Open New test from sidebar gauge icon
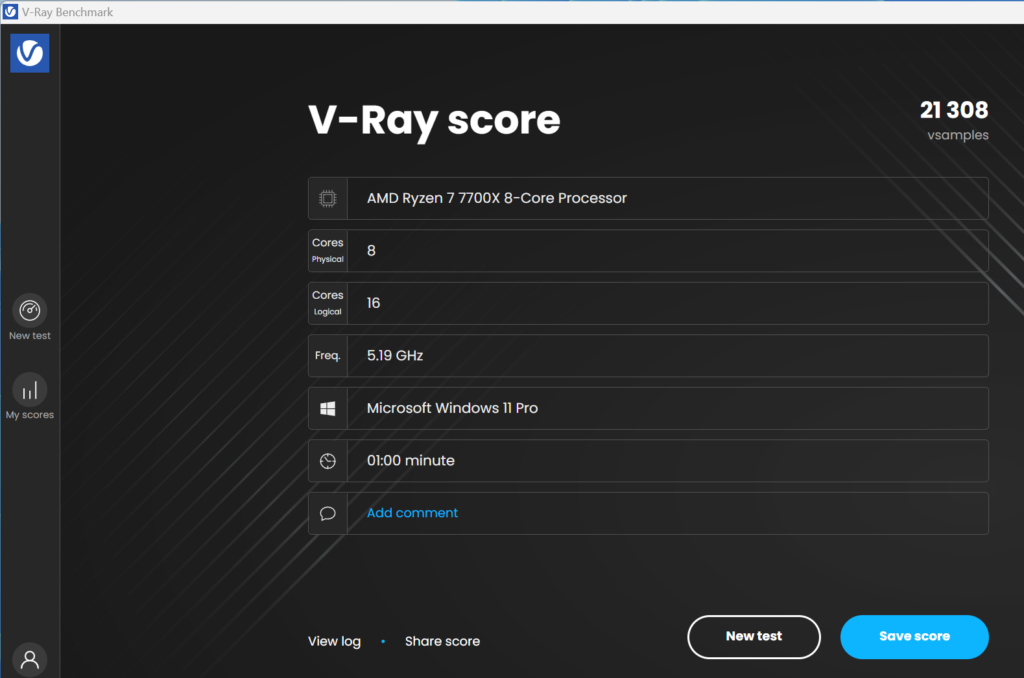 click(x=29, y=310)
